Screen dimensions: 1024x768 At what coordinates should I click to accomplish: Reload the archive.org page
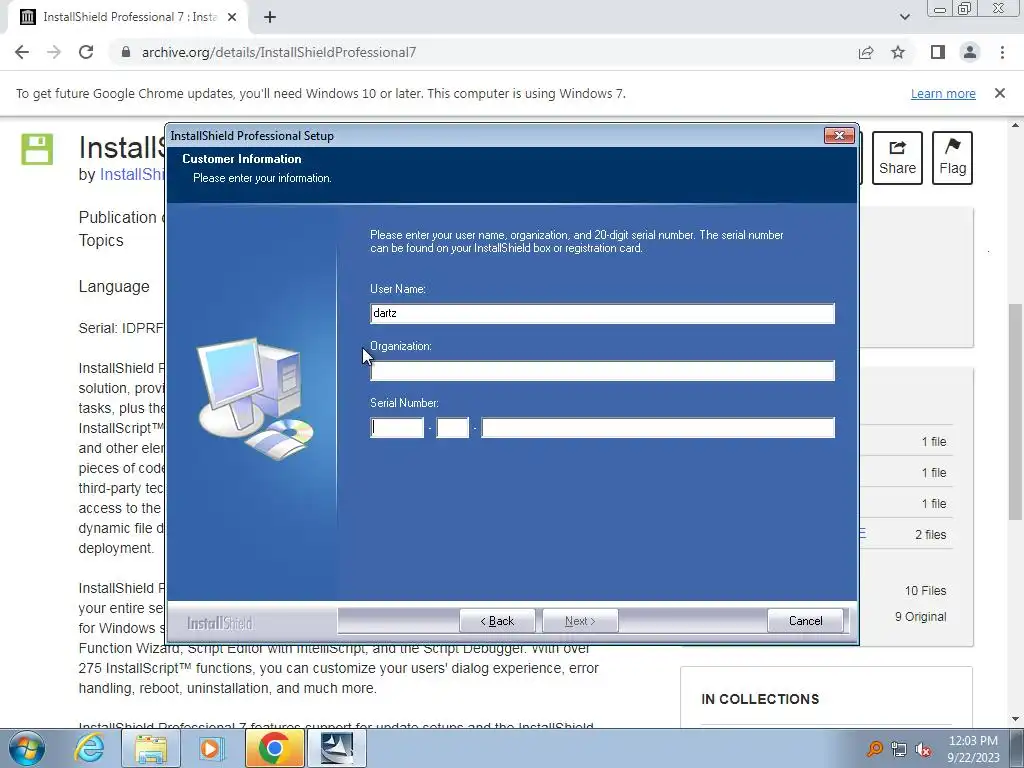coord(86,52)
